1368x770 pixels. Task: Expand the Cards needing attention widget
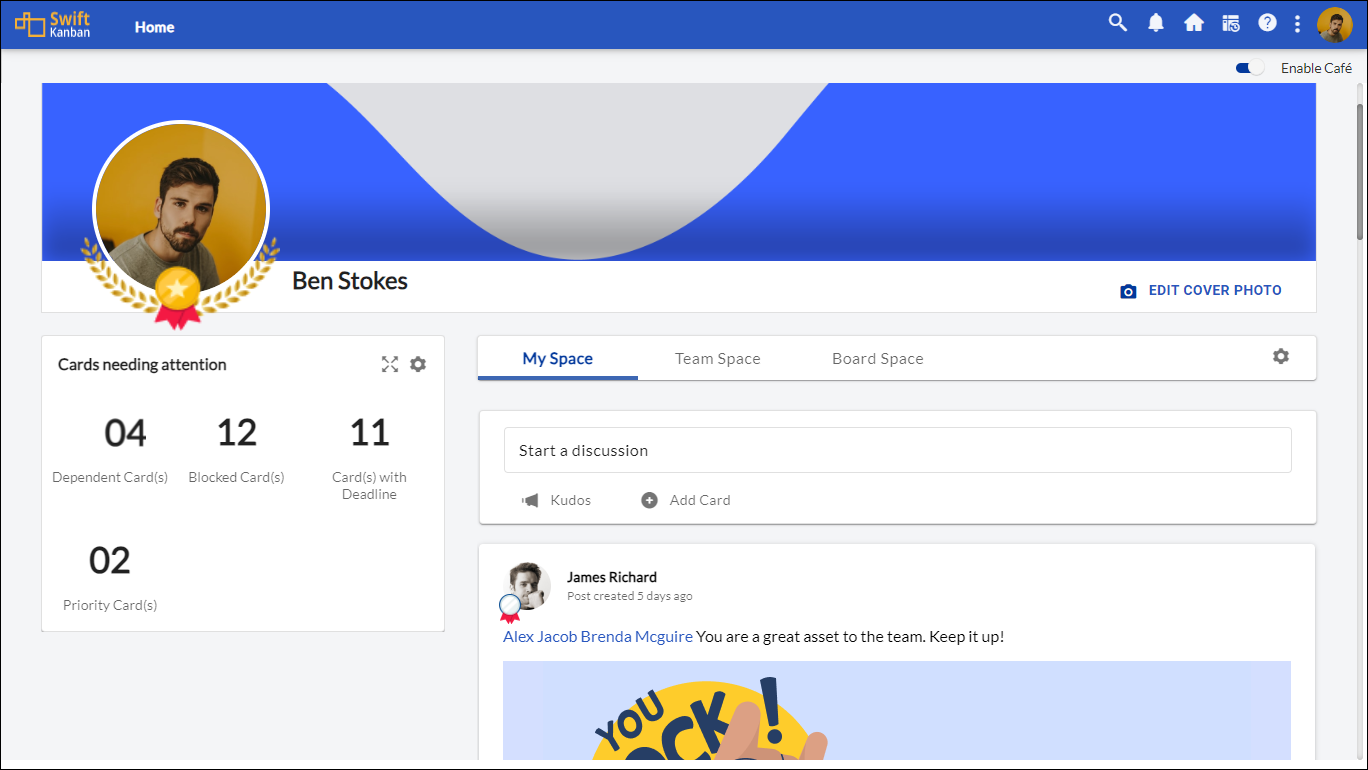click(390, 364)
